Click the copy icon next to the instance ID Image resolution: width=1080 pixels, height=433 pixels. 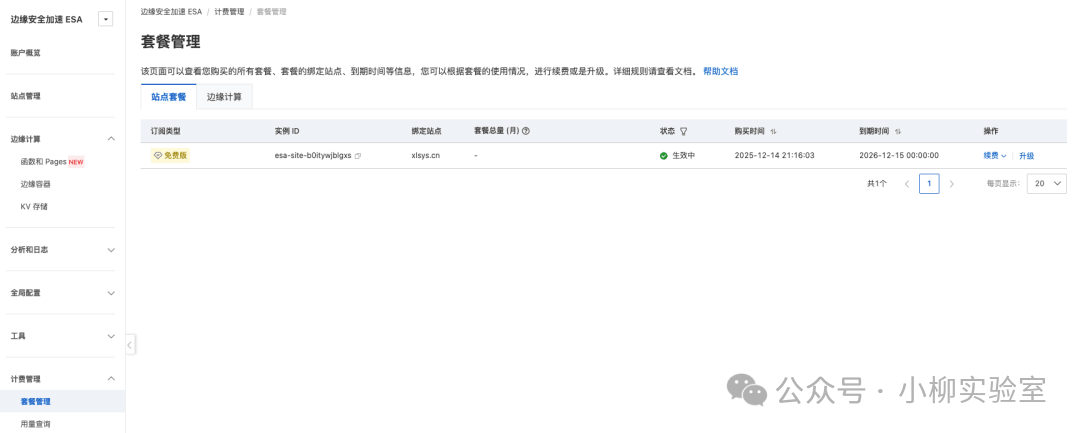pos(358,156)
